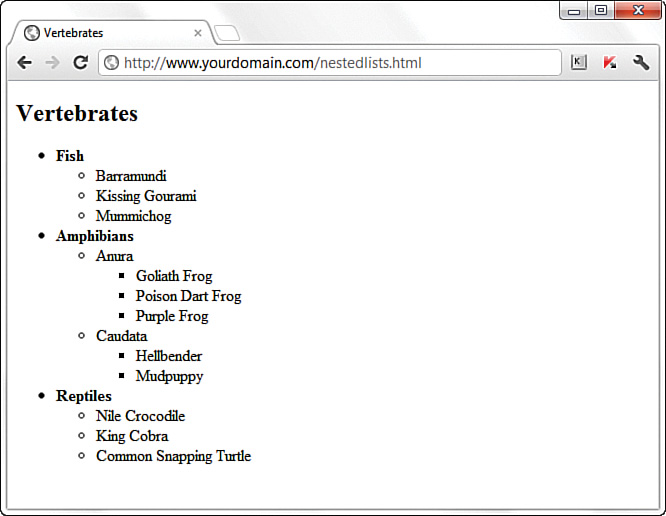The width and height of the screenshot is (666, 516).
Task: Click Caudata in the list
Action: [121, 336]
